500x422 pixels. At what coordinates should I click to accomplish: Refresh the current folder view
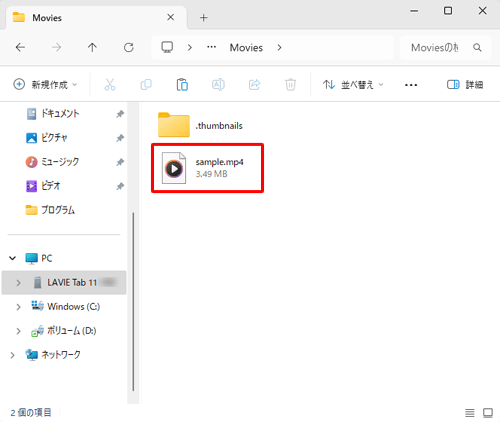[129, 48]
